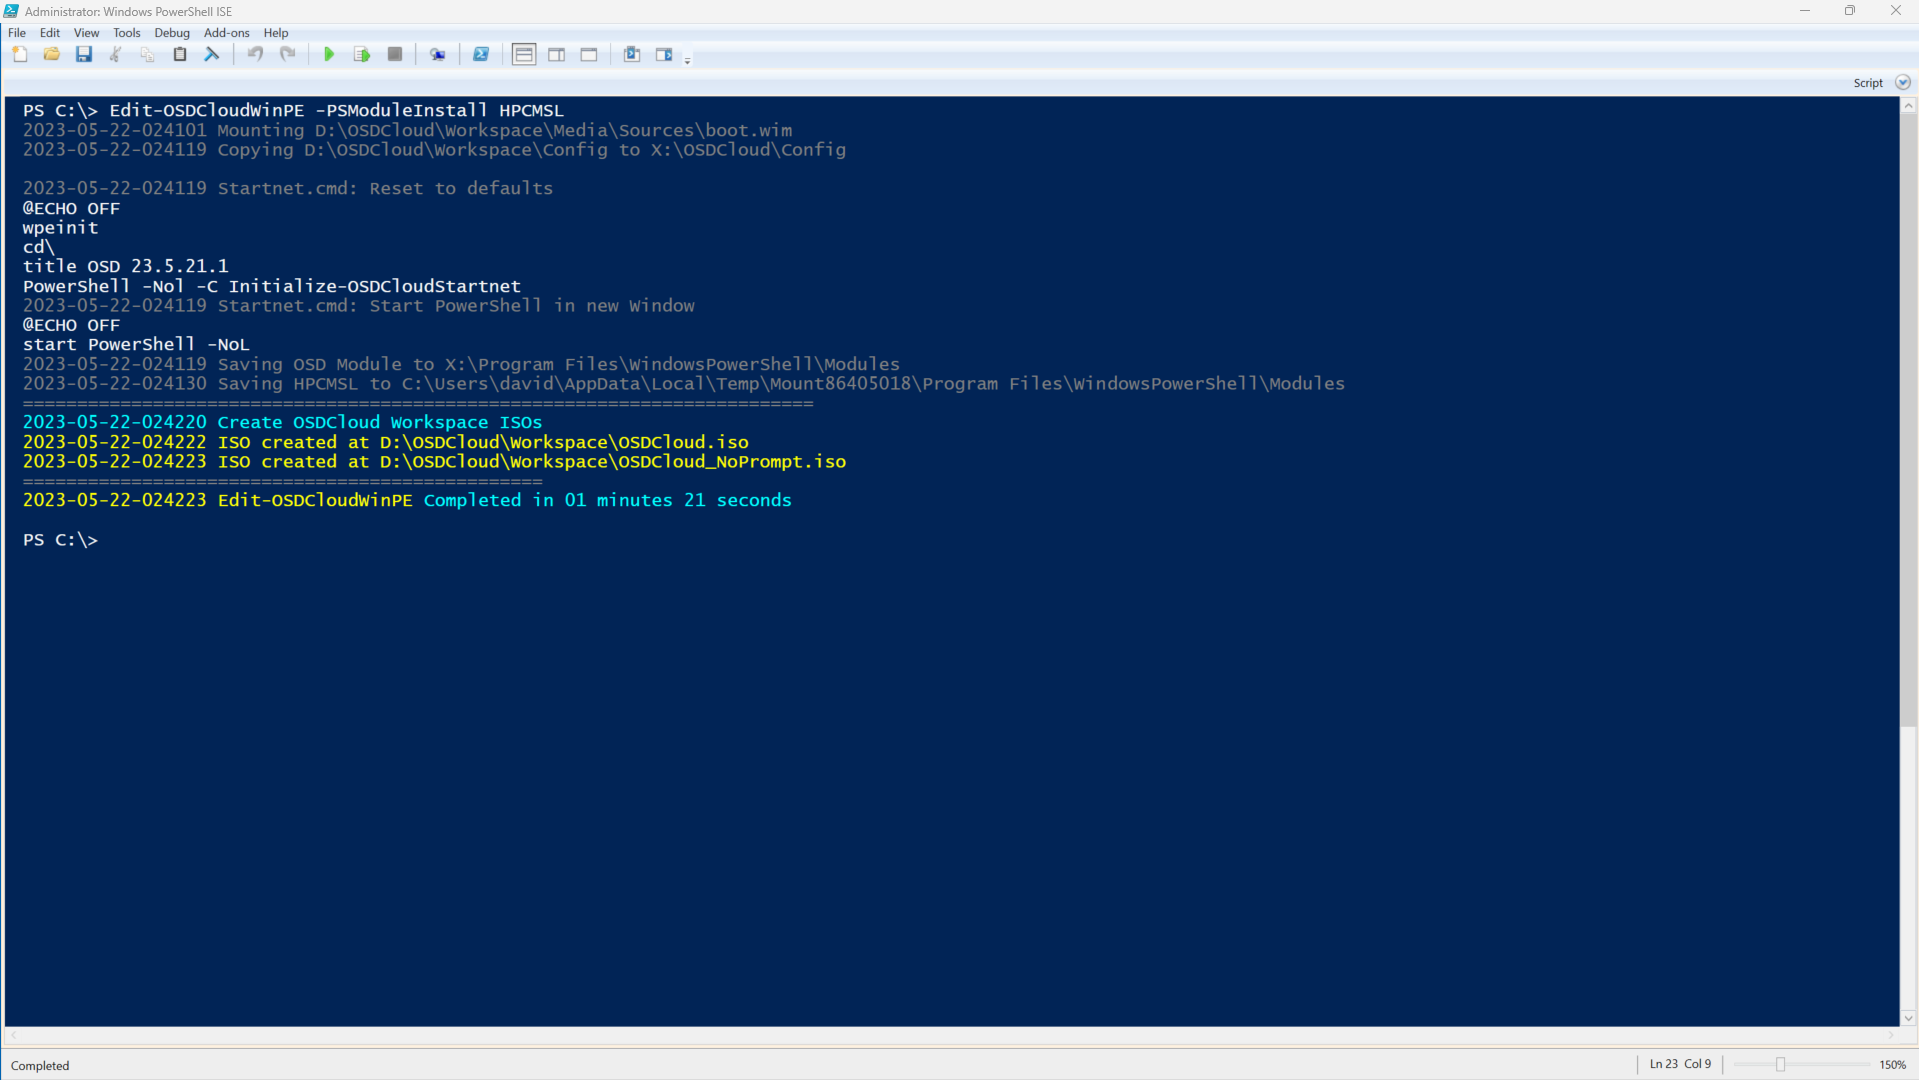Open New Remote PowerShell Tab

click(x=437, y=55)
